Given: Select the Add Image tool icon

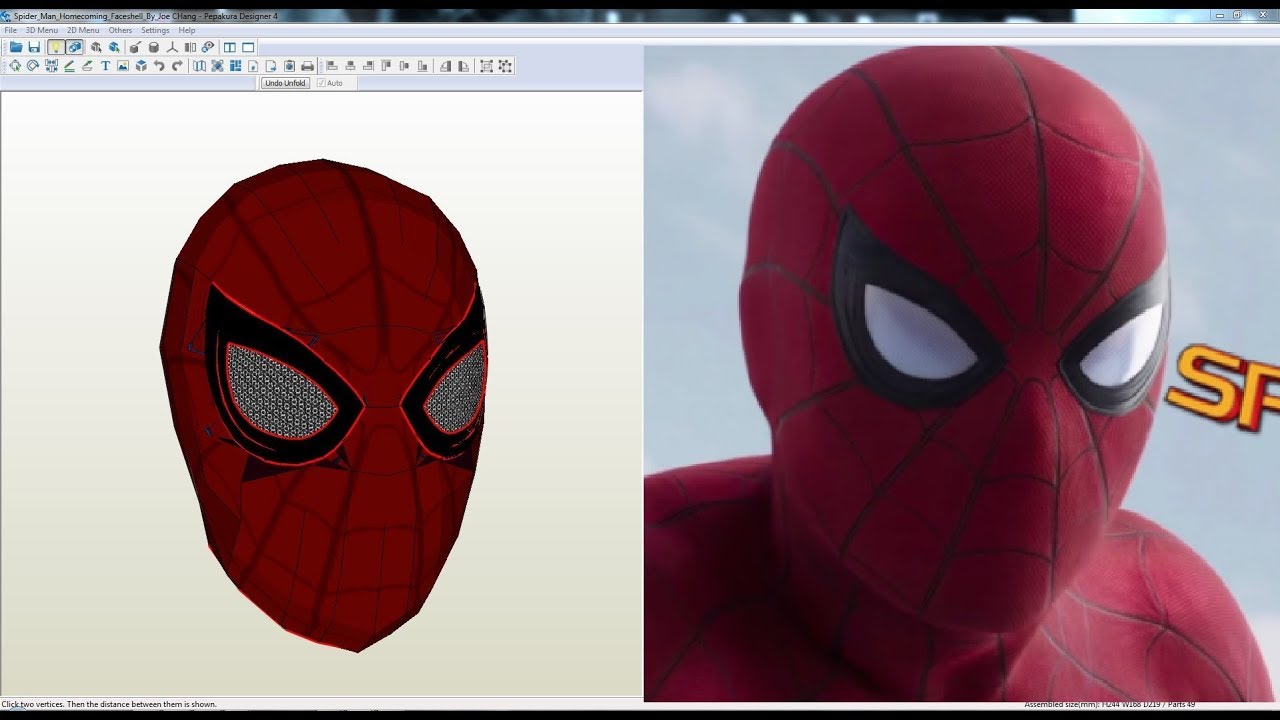Looking at the screenshot, I should [x=123, y=66].
